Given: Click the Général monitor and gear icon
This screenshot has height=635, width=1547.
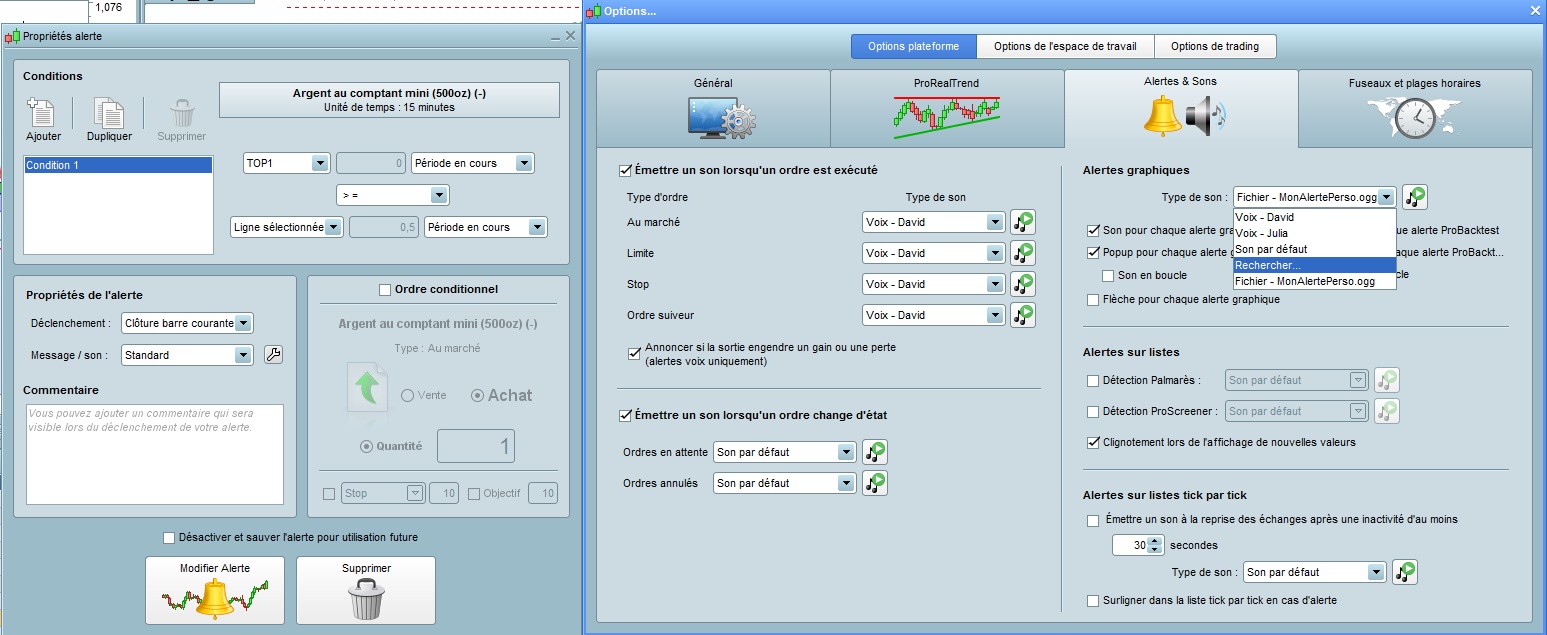Looking at the screenshot, I should [721, 118].
